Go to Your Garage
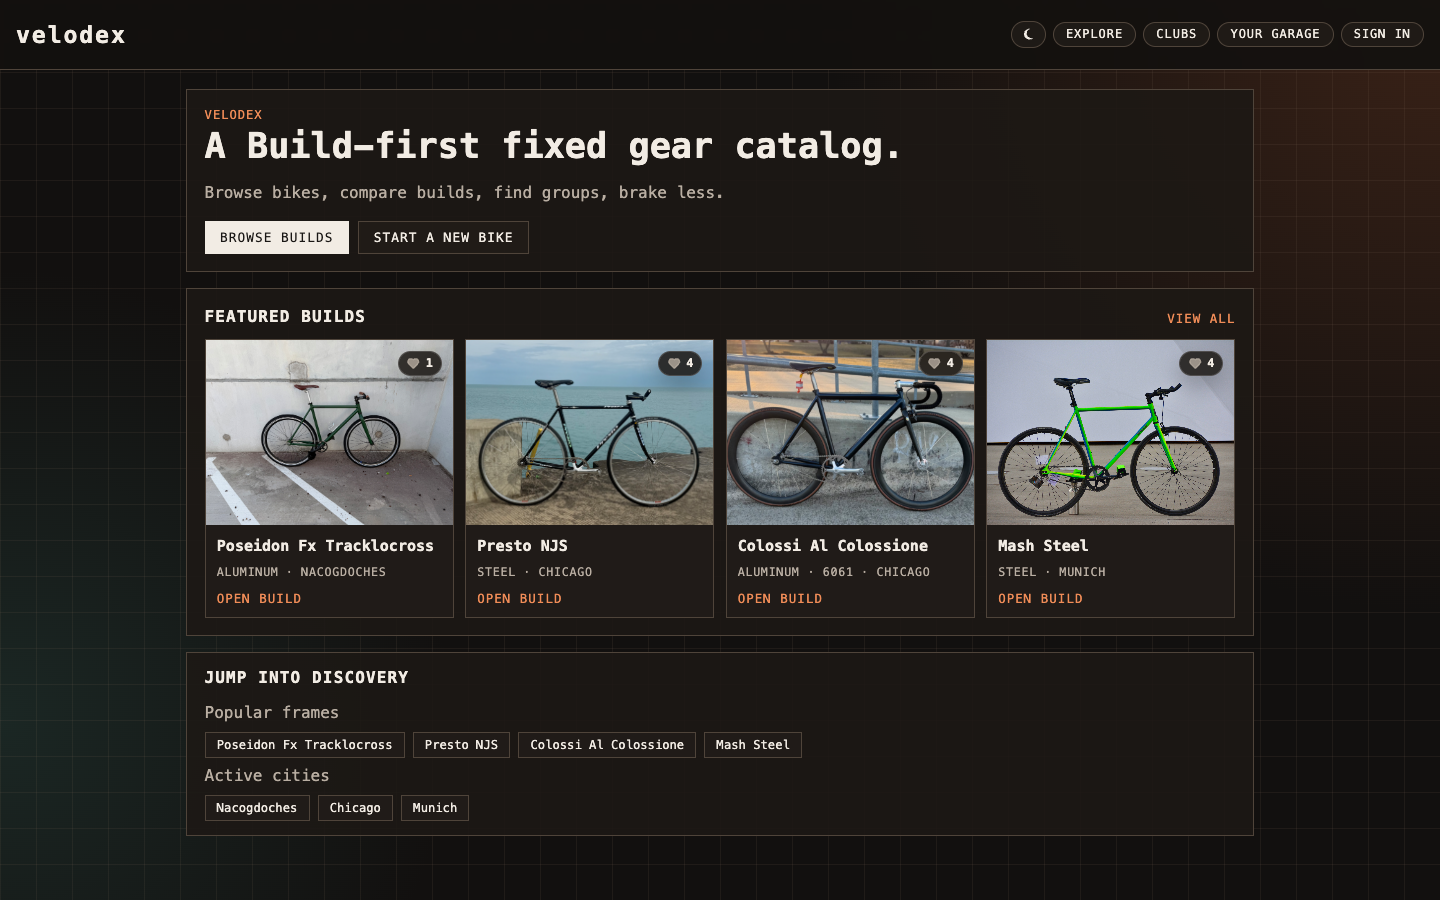 1275,34
